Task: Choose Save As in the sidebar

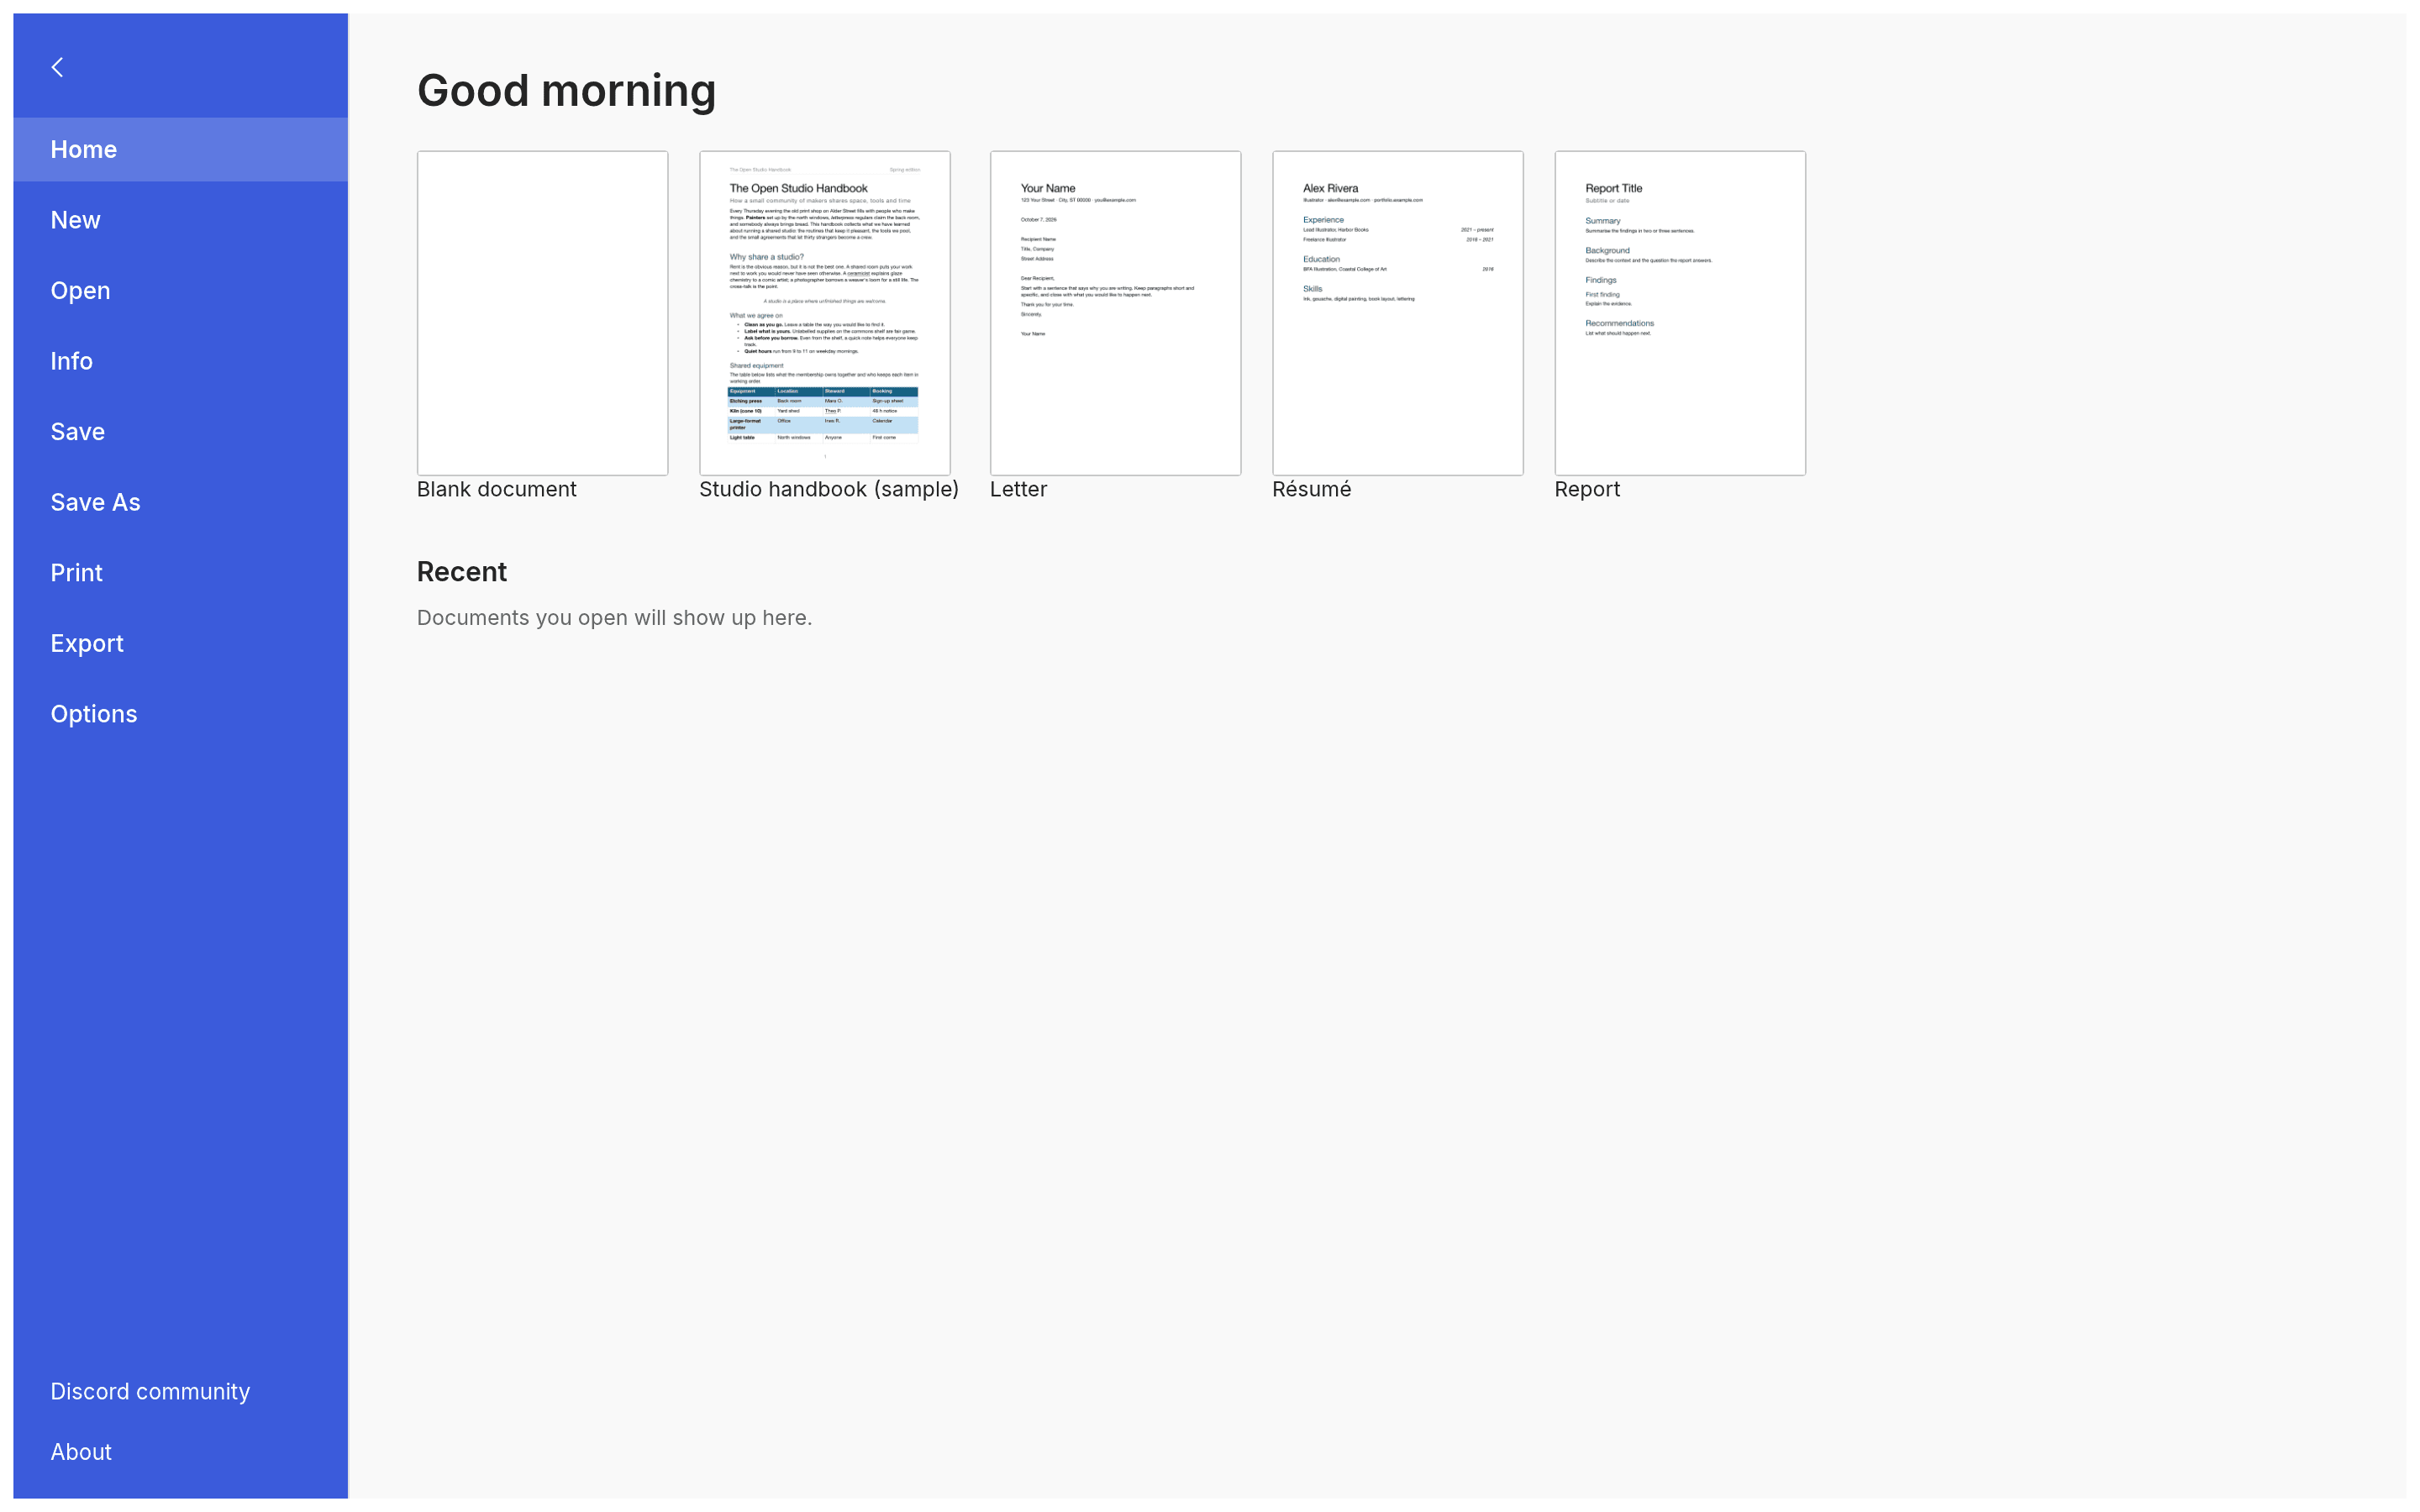Action: click(x=180, y=502)
